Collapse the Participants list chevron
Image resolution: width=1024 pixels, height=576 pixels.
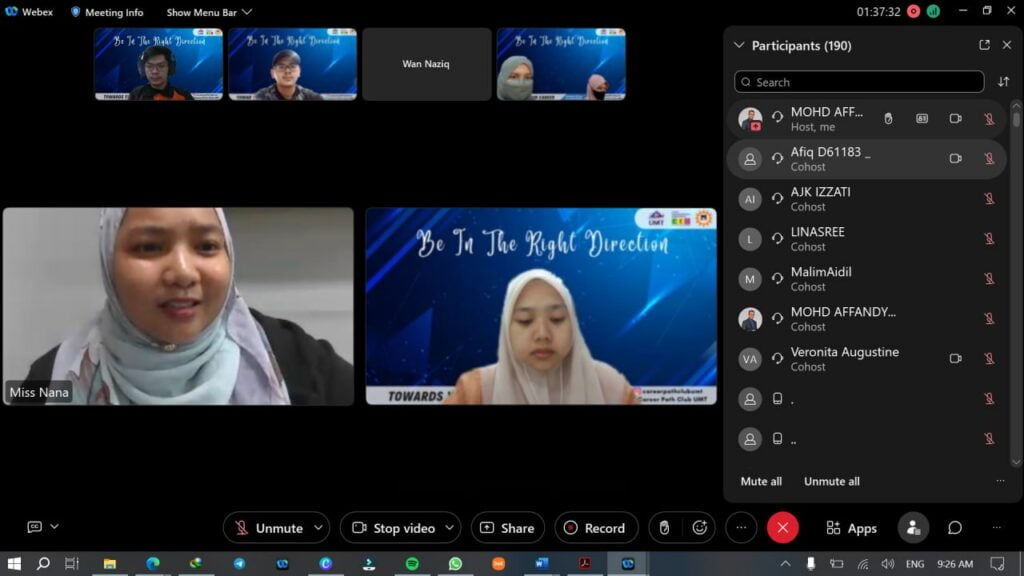739,45
